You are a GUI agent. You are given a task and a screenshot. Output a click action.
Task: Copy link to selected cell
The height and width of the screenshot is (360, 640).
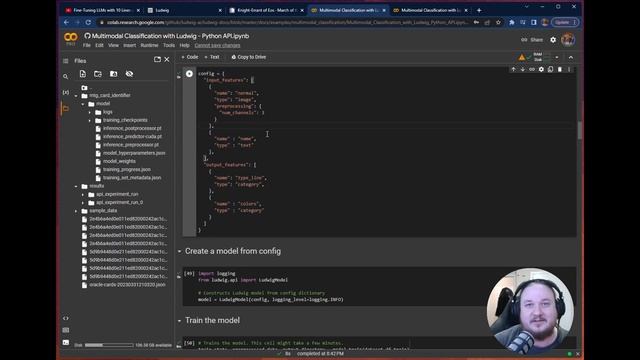(x=532, y=69)
